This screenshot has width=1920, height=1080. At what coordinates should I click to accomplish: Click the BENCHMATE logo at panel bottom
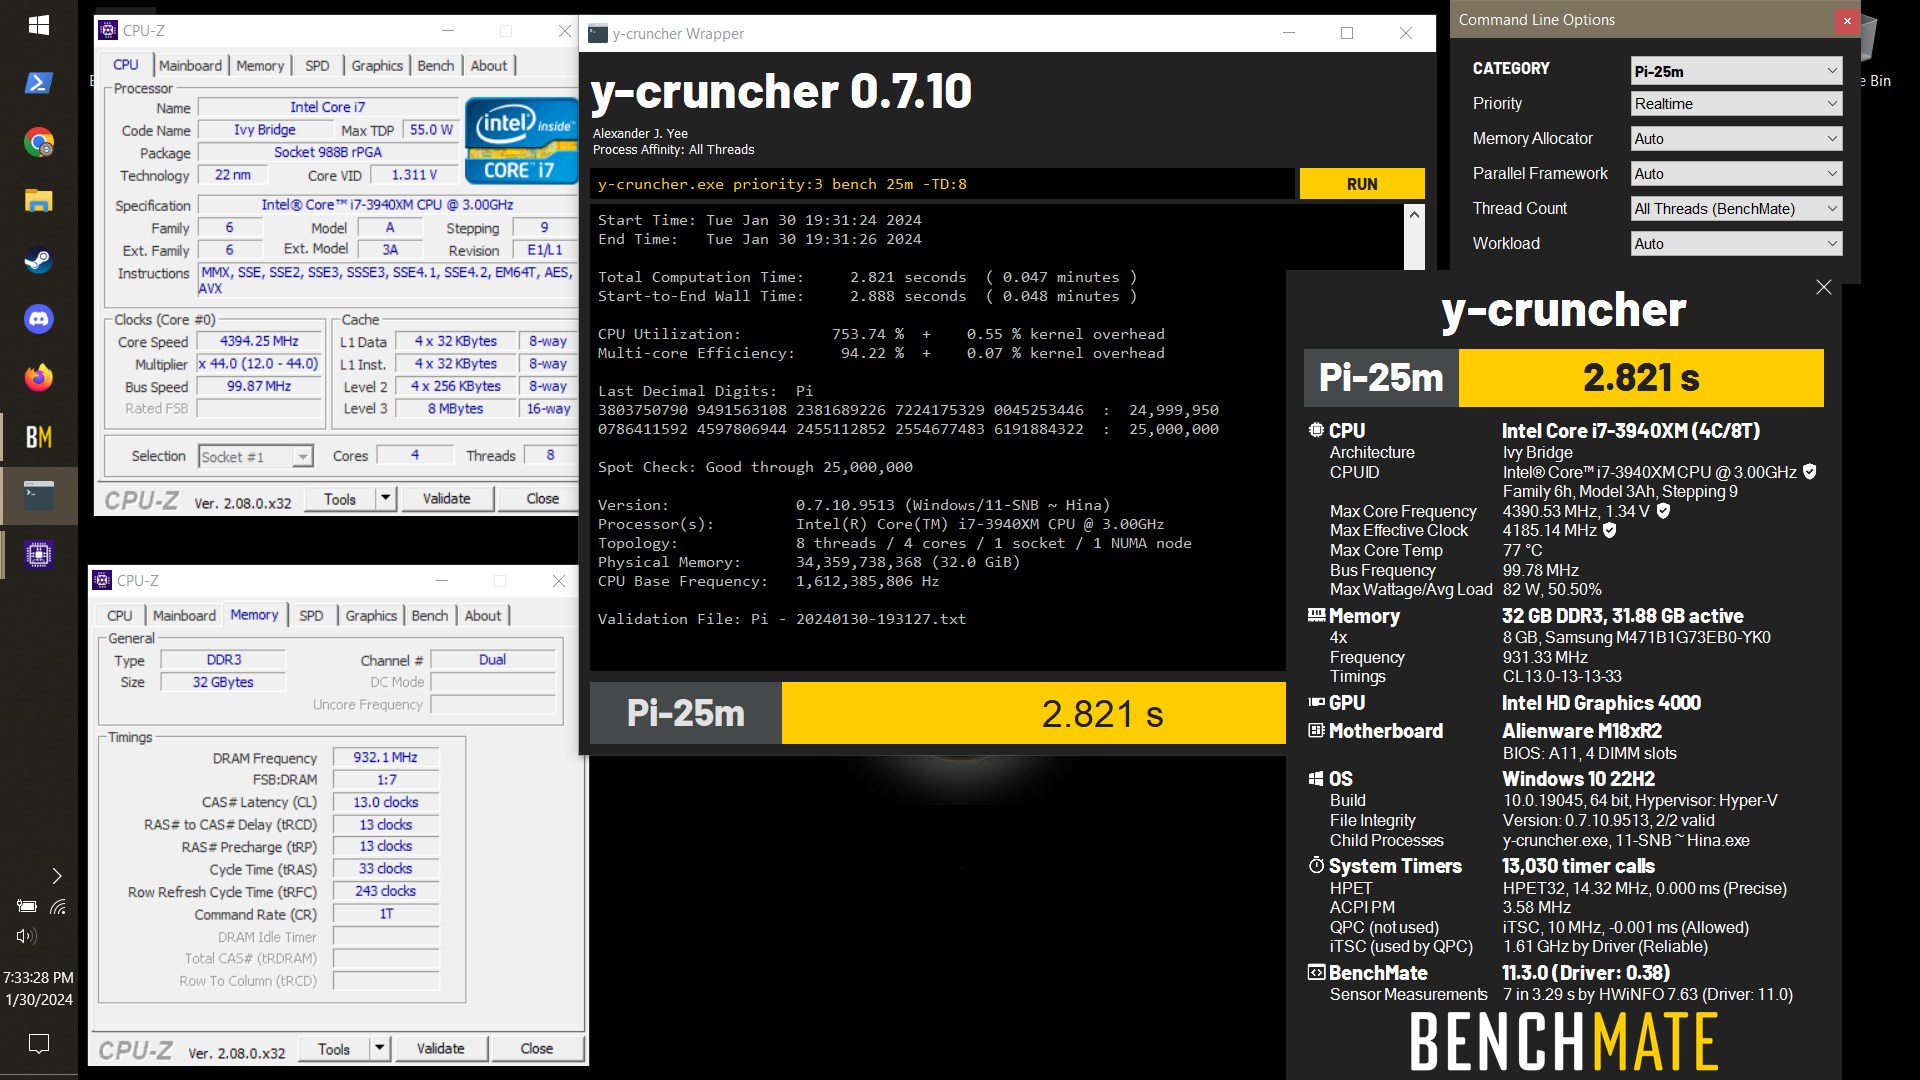(x=1564, y=1041)
